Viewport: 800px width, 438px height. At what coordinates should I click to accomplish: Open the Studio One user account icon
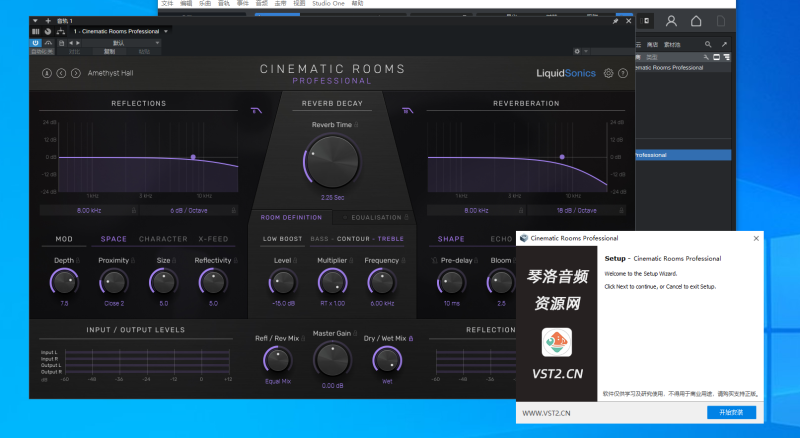671,21
